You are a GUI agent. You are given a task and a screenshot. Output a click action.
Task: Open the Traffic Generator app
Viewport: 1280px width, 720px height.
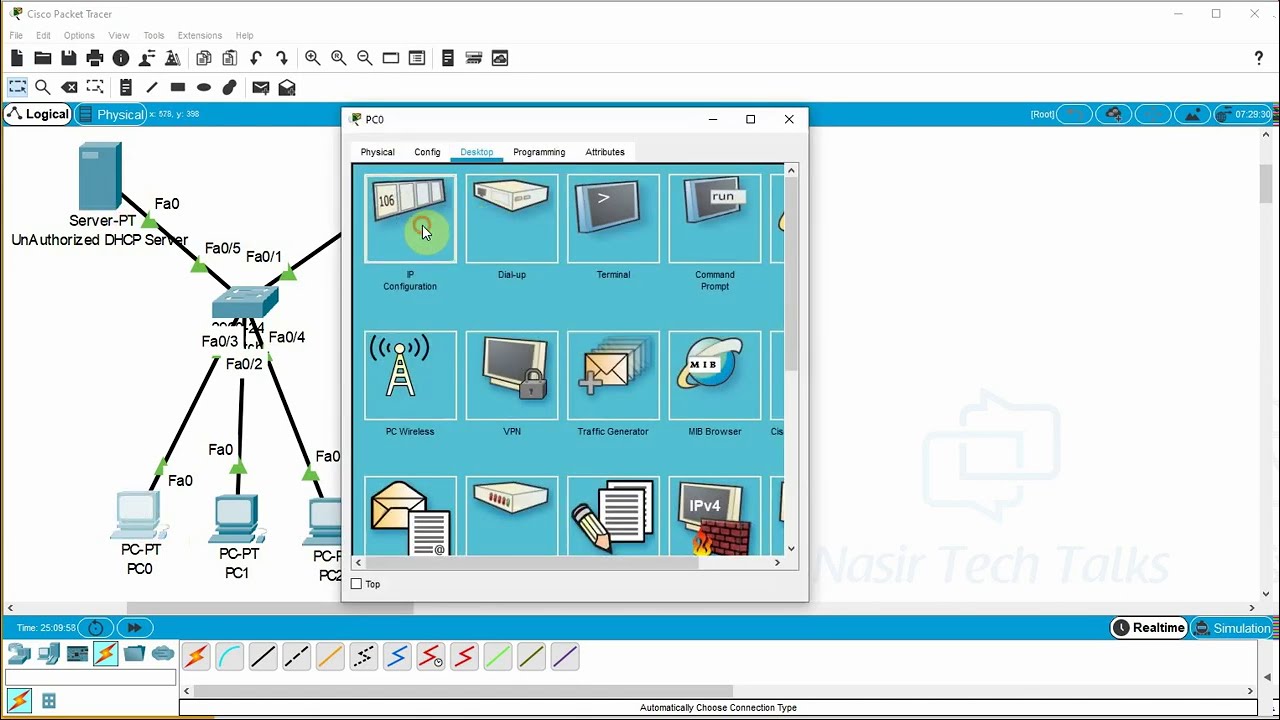pyautogui.click(x=613, y=376)
